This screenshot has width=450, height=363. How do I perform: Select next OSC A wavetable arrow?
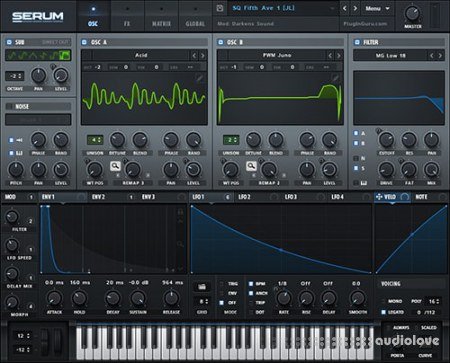pyautogui.click(x=203, y=55)
